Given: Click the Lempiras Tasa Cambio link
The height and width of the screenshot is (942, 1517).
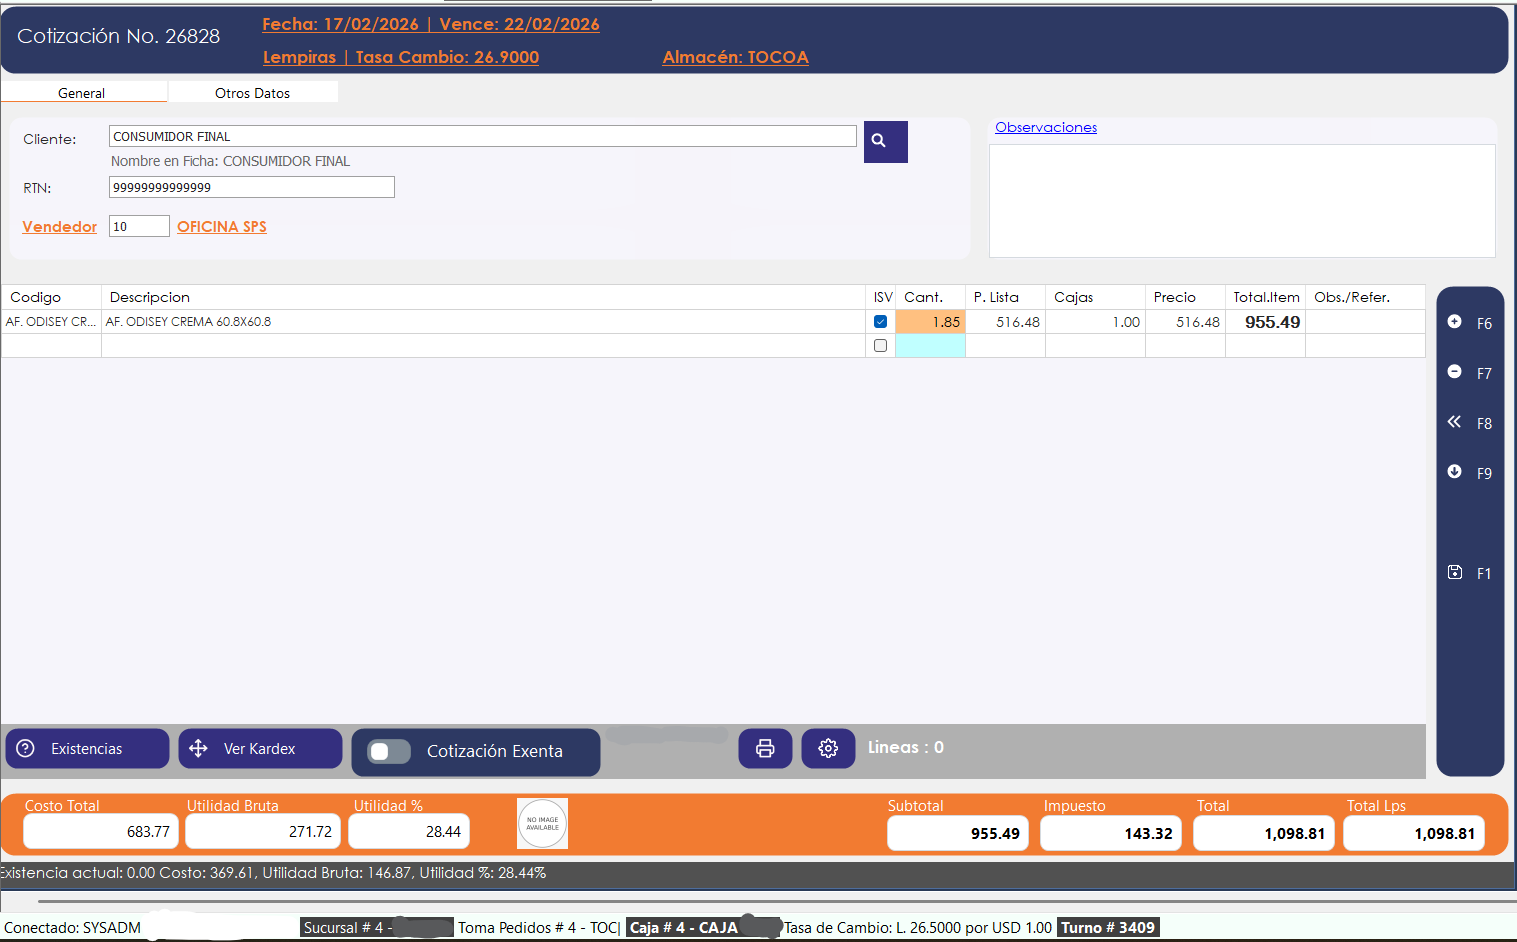Looking at the screenshot, I should click(x=401, y=58).
